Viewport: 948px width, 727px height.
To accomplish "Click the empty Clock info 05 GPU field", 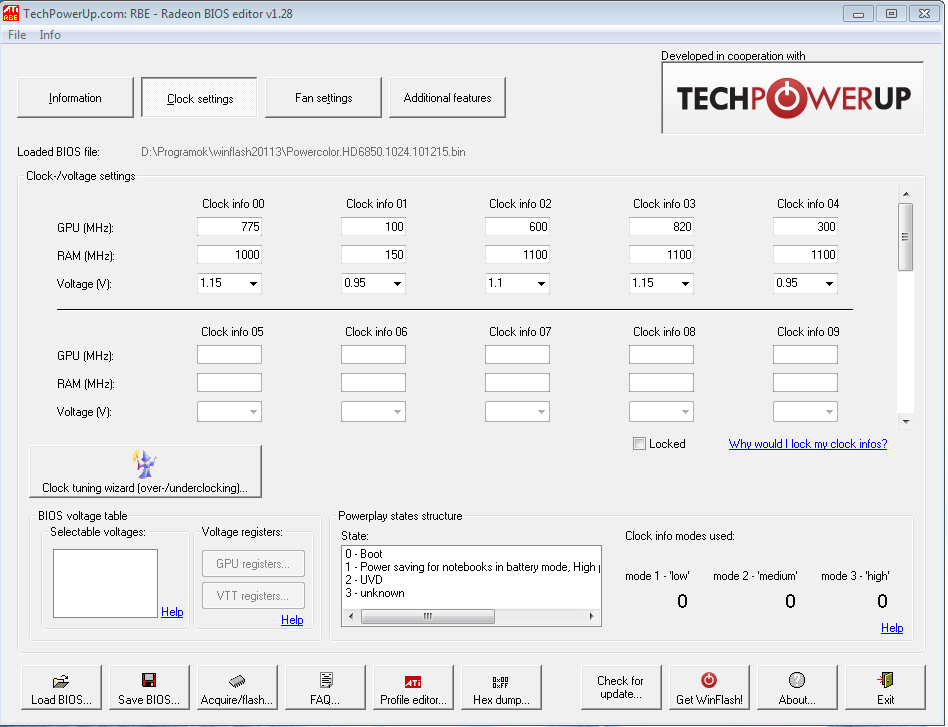I will coord(229,354).
